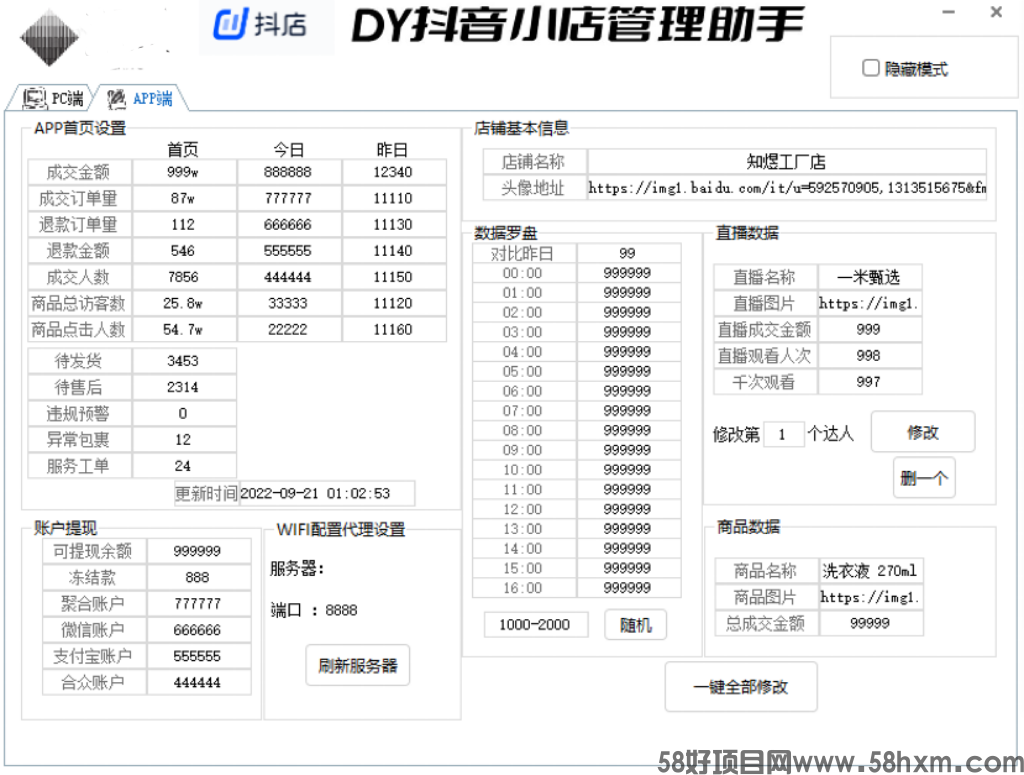Edit the 00:00 data value
This screenshot has height=775, width=1024.
(628, 273)
